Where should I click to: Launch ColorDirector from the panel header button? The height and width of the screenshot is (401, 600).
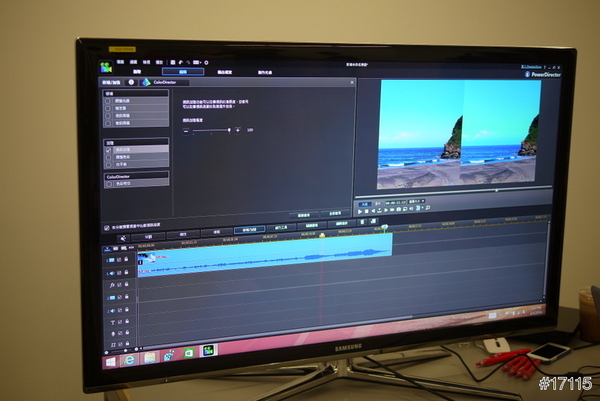click(x=164, y=82)
